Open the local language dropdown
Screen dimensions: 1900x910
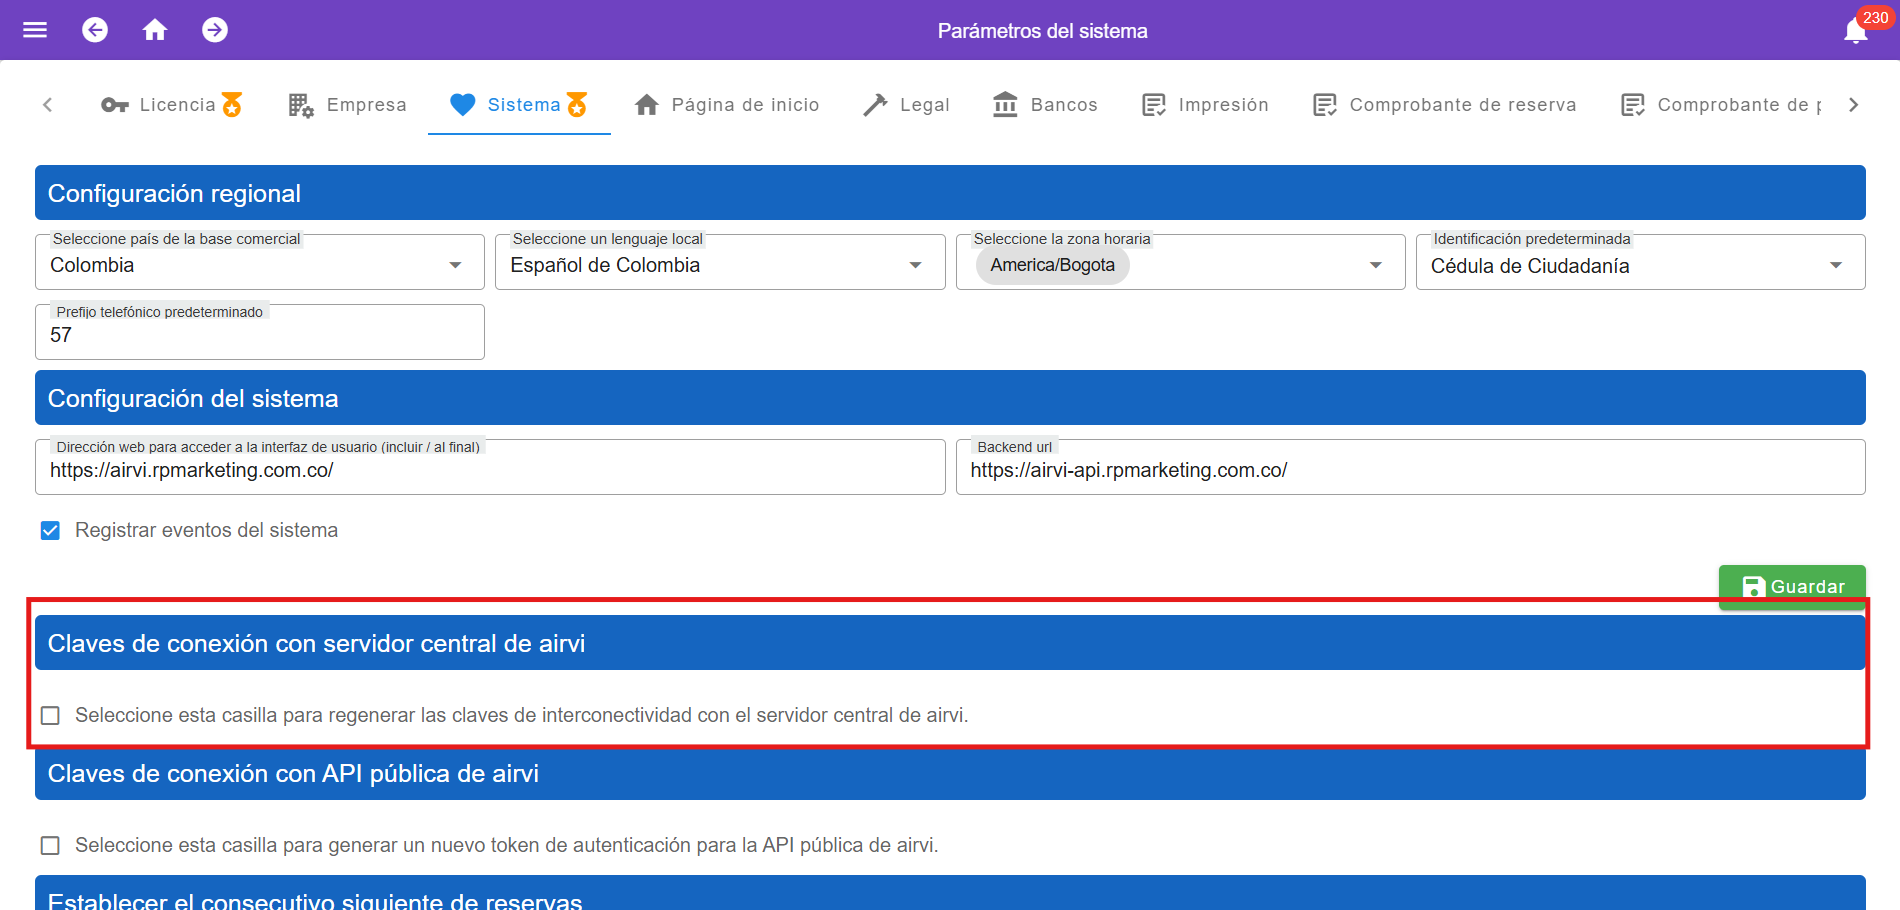coord(915,265)
